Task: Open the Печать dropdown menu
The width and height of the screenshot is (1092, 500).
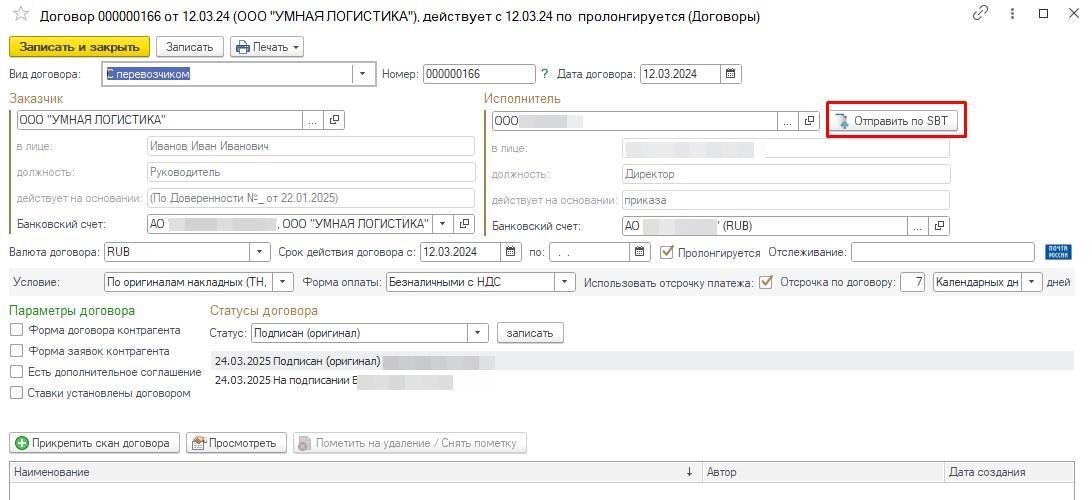Action: [x=267, y=47]
